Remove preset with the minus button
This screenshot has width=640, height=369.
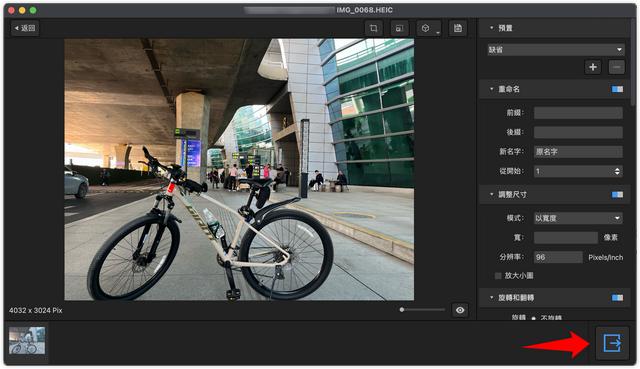(616, 67)
